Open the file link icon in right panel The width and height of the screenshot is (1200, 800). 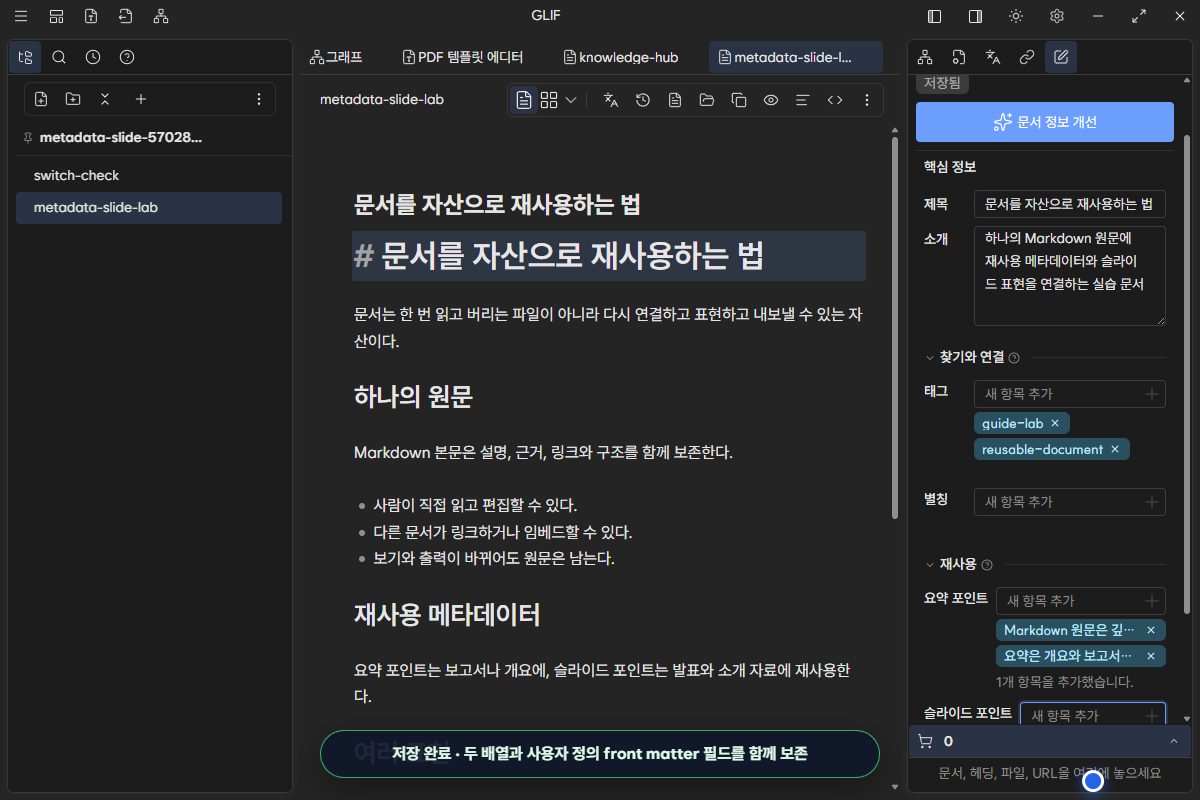[959, 57]
